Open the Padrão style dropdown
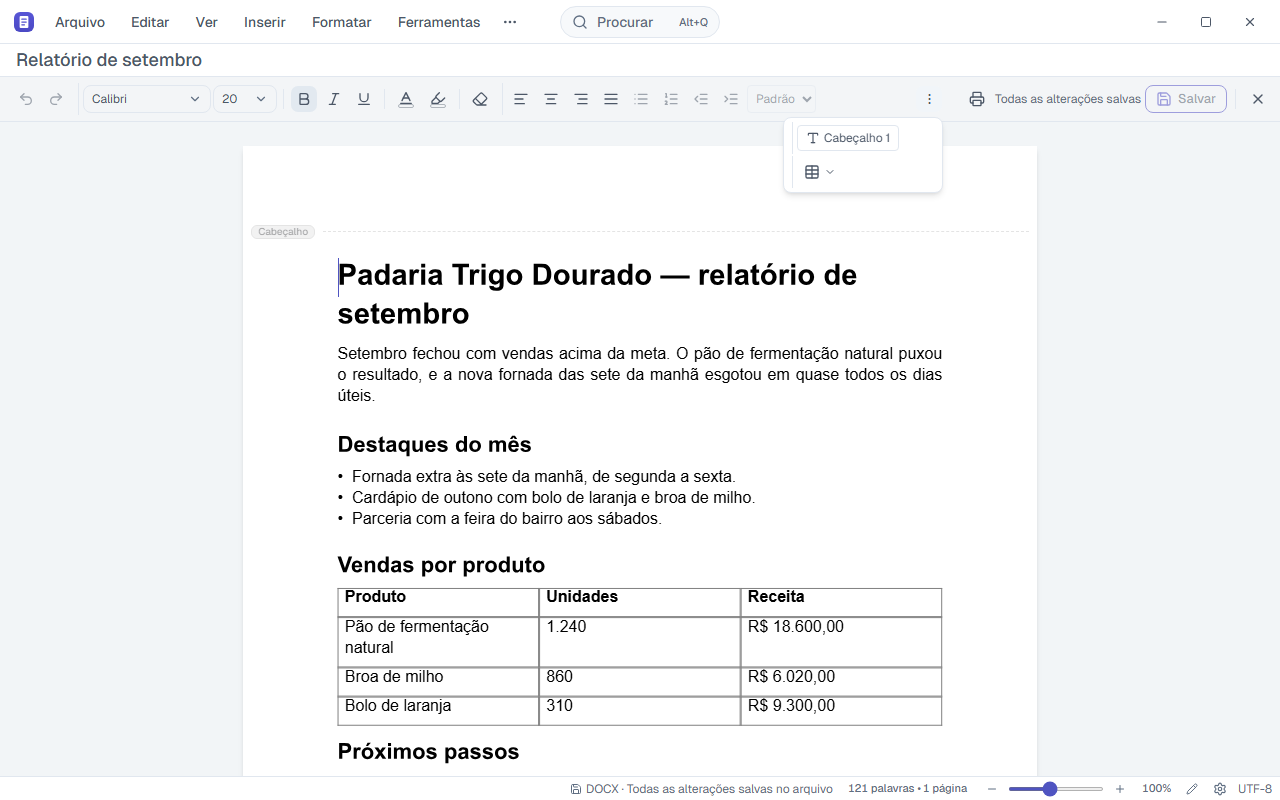 click(782, 99)
